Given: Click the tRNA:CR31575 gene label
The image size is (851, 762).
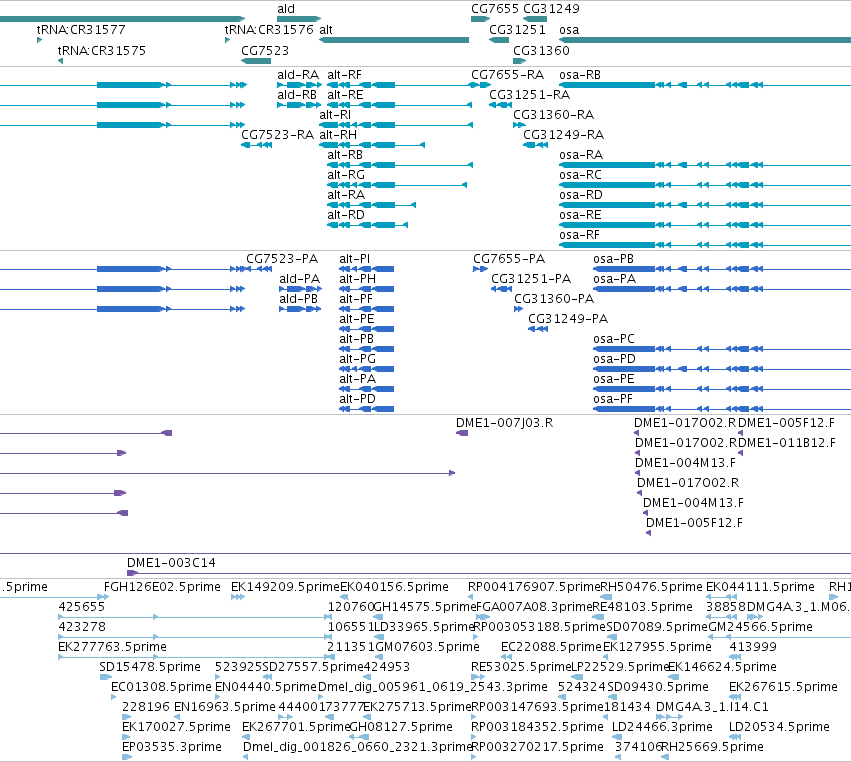Looking at the screenshot, I should [101, 50].
